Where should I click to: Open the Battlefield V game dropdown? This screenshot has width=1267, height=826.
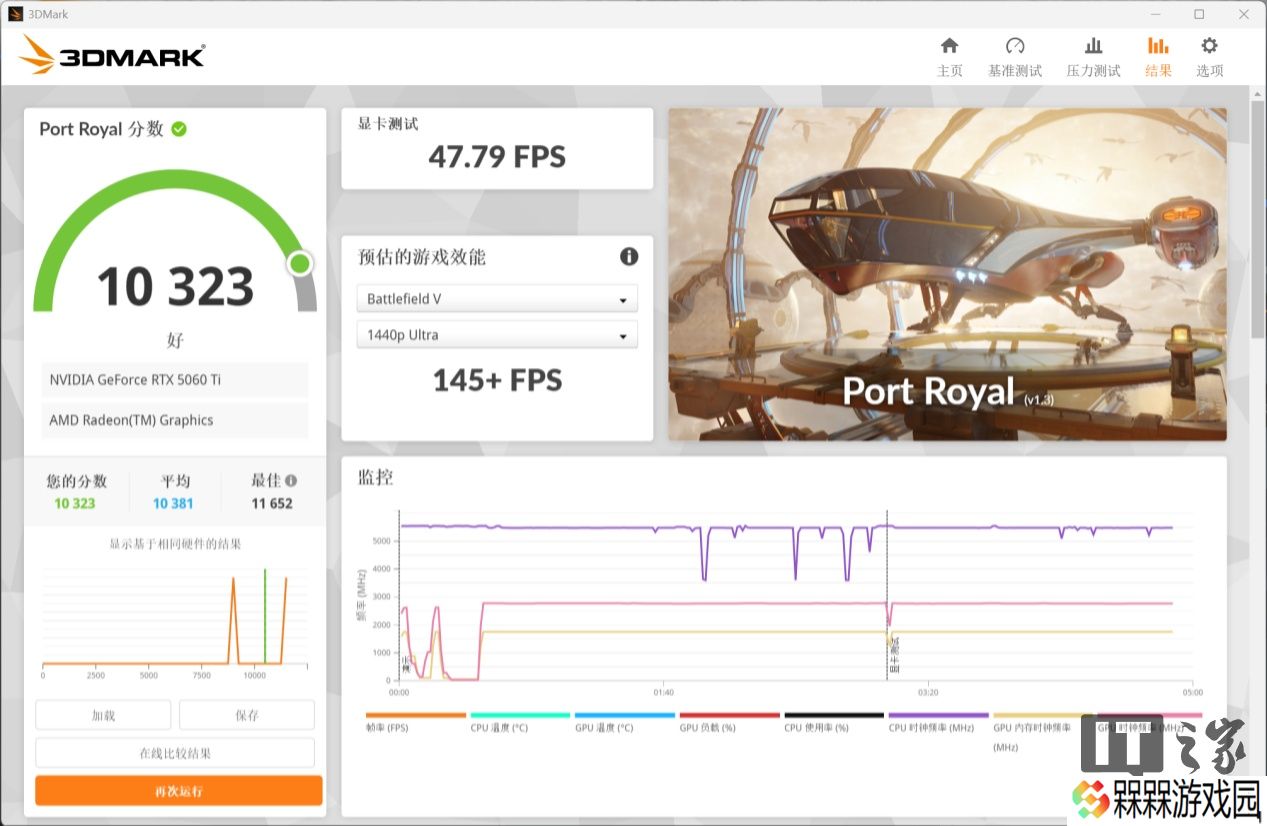coord(497,299)
